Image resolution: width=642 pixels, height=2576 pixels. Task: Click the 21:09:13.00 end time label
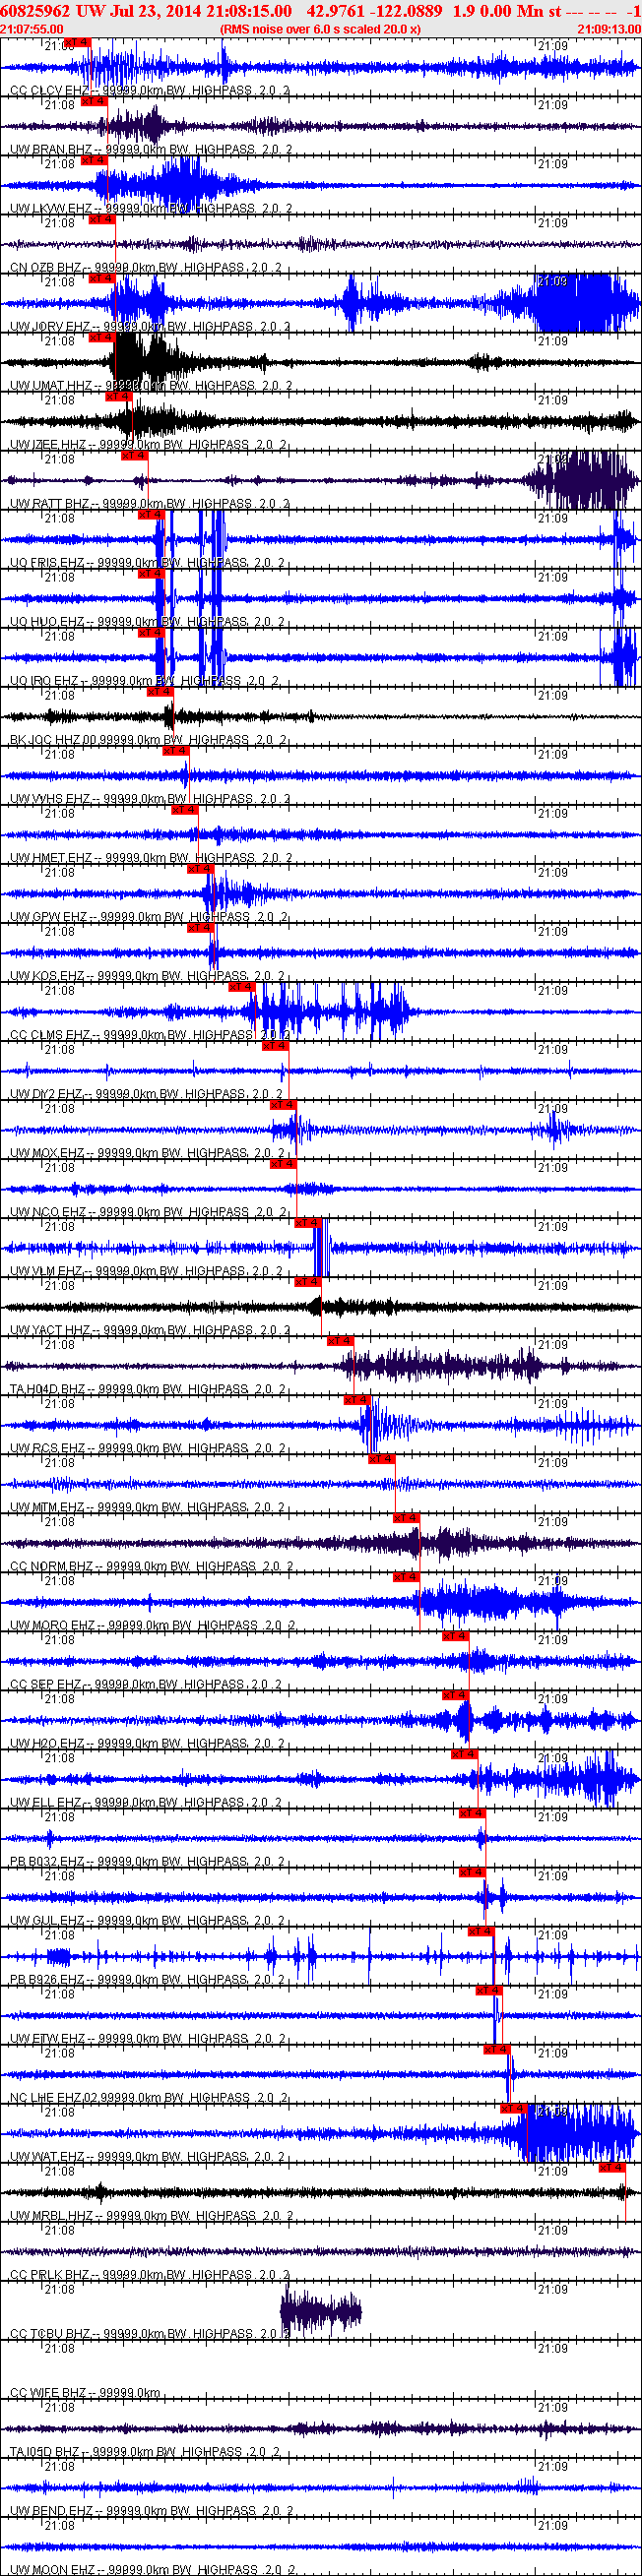(x=609, y=29)
